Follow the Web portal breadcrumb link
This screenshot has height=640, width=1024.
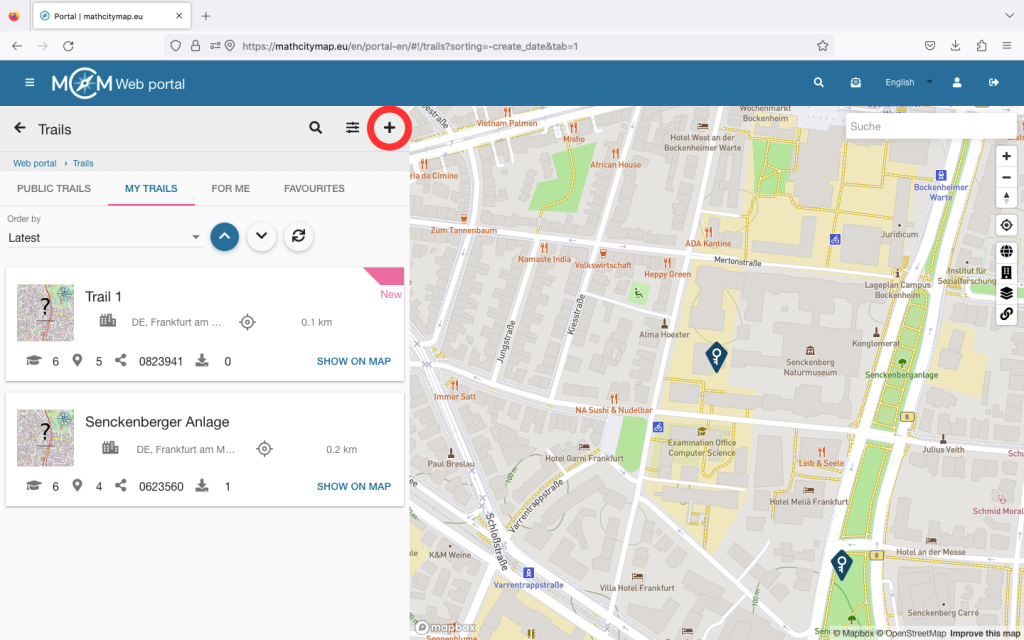pyautogui.click(x=35, y=163)
